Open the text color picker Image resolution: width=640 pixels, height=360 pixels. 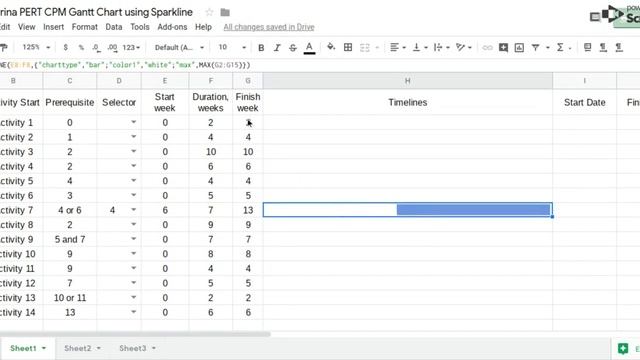click(309, 48)
